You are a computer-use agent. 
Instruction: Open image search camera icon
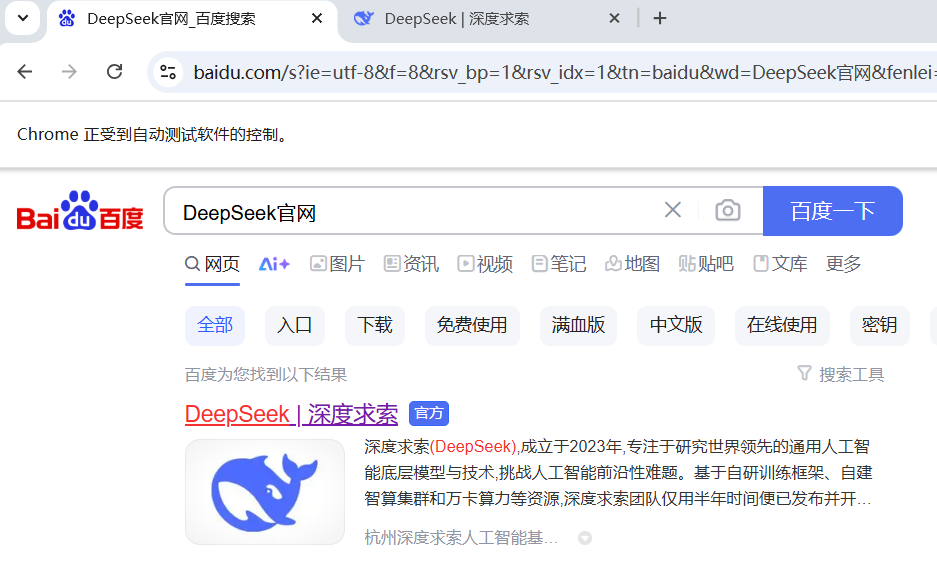[x=727, y=210]
